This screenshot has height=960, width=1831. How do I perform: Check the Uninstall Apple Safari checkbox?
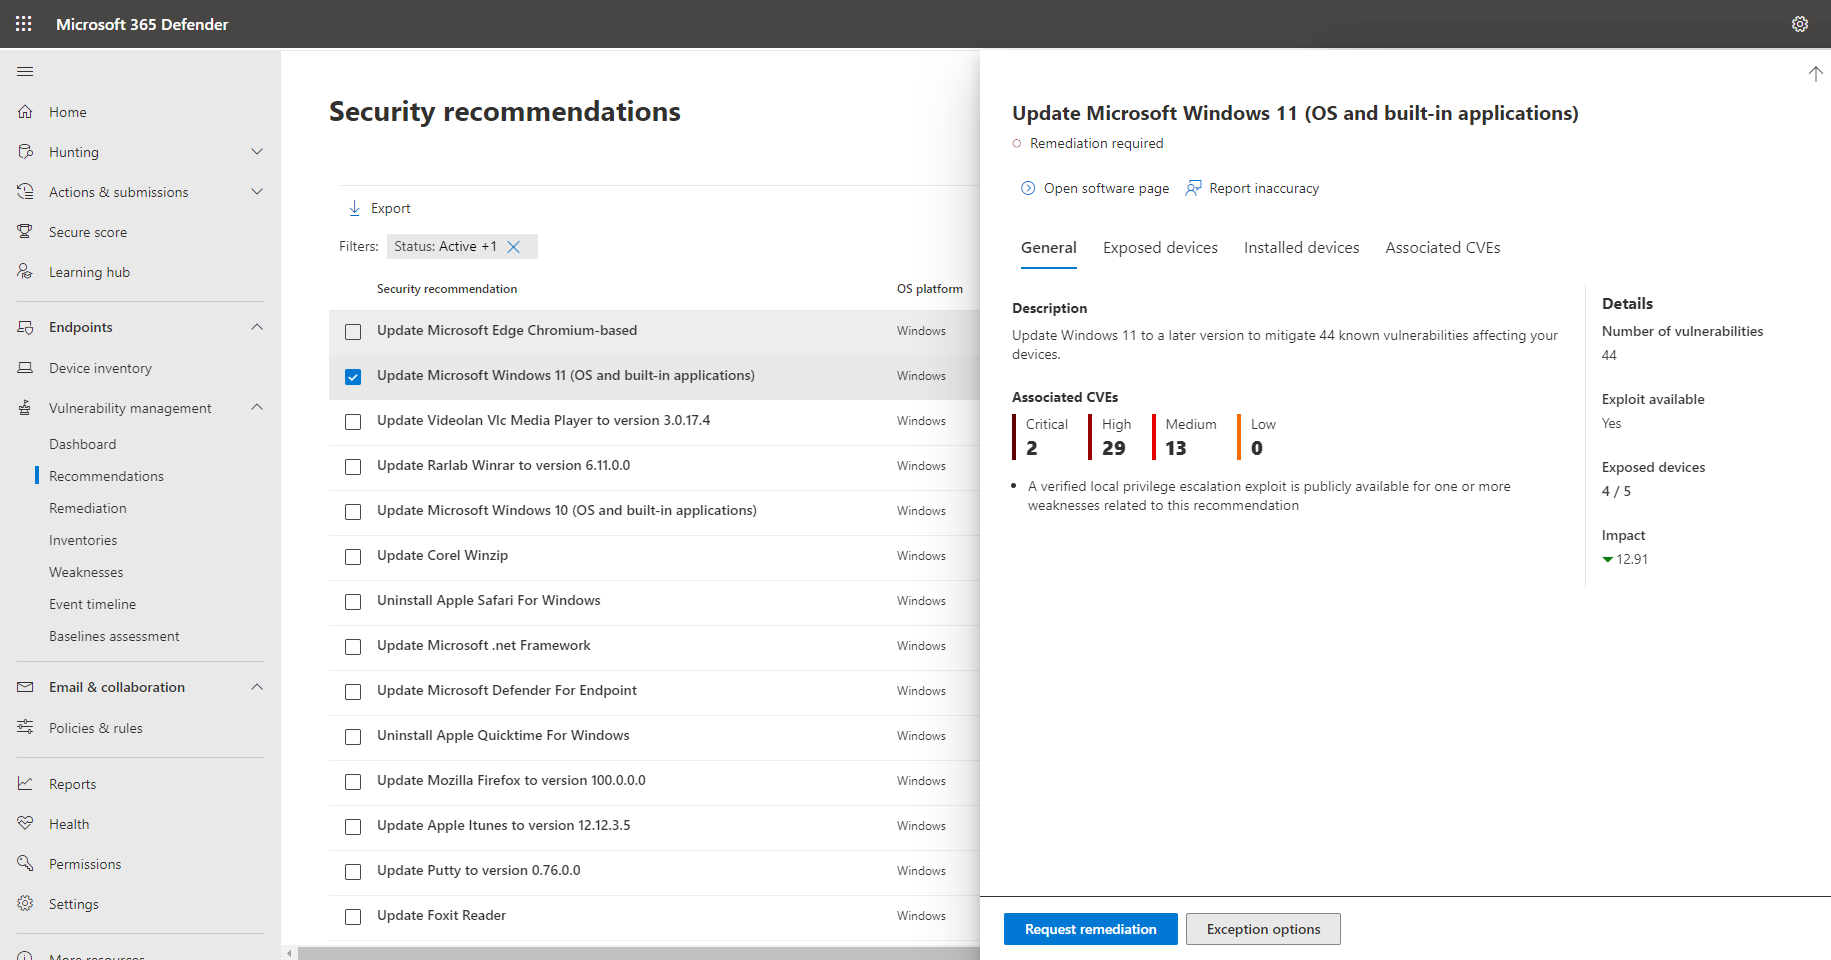pyautogui.click(x=353, y=602)
